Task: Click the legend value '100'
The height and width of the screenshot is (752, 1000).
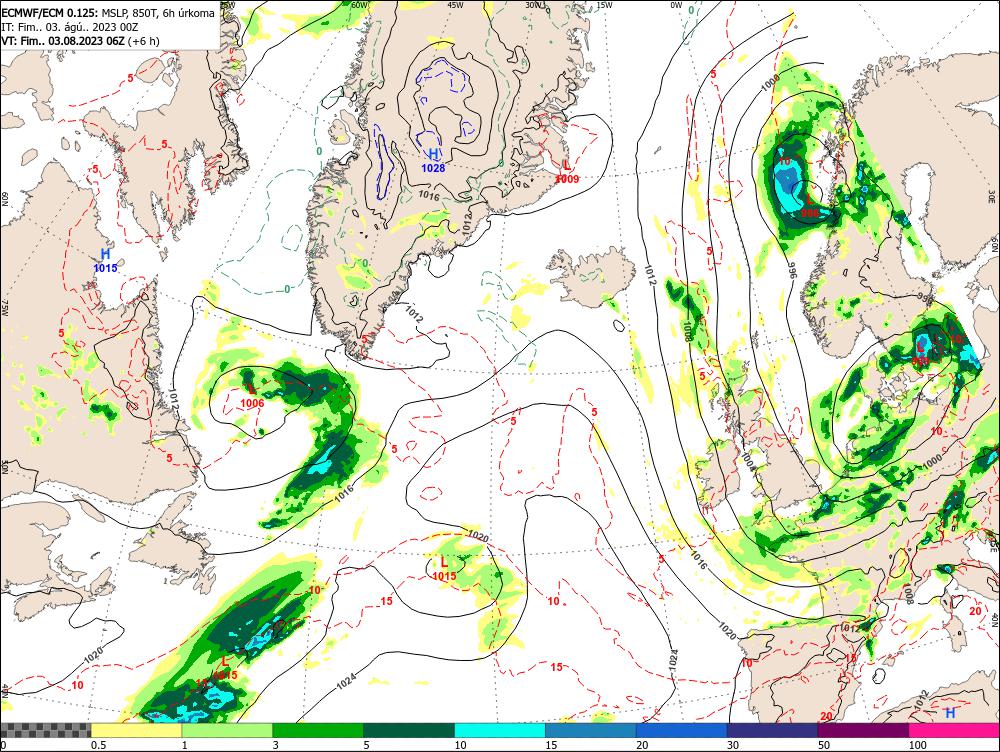Action: click(917, 745)
